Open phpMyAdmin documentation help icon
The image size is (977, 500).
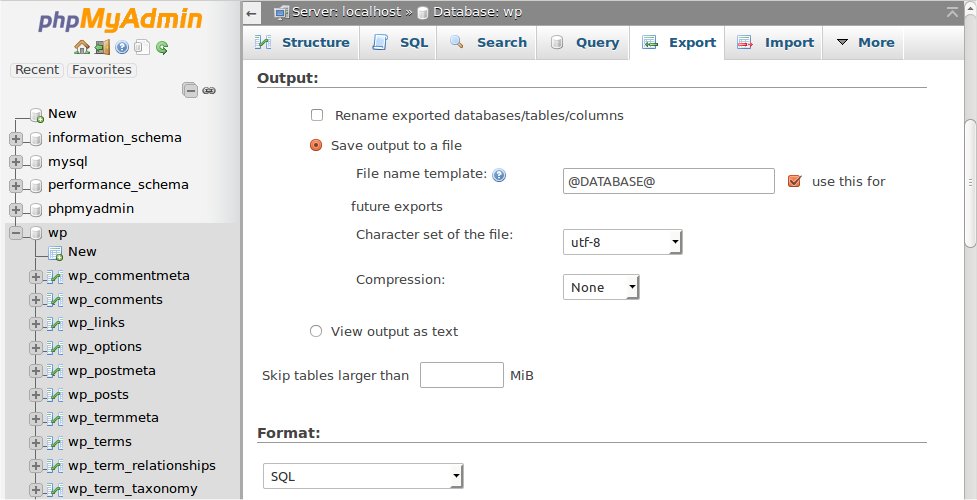click(x=122, y=47)
